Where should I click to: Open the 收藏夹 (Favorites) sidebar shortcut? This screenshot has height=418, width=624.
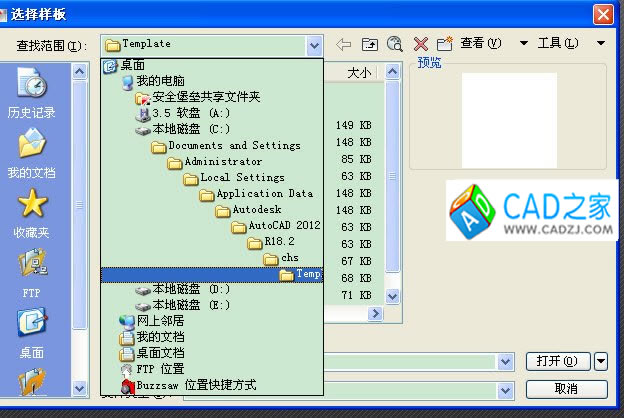click(x=33, y=214)
